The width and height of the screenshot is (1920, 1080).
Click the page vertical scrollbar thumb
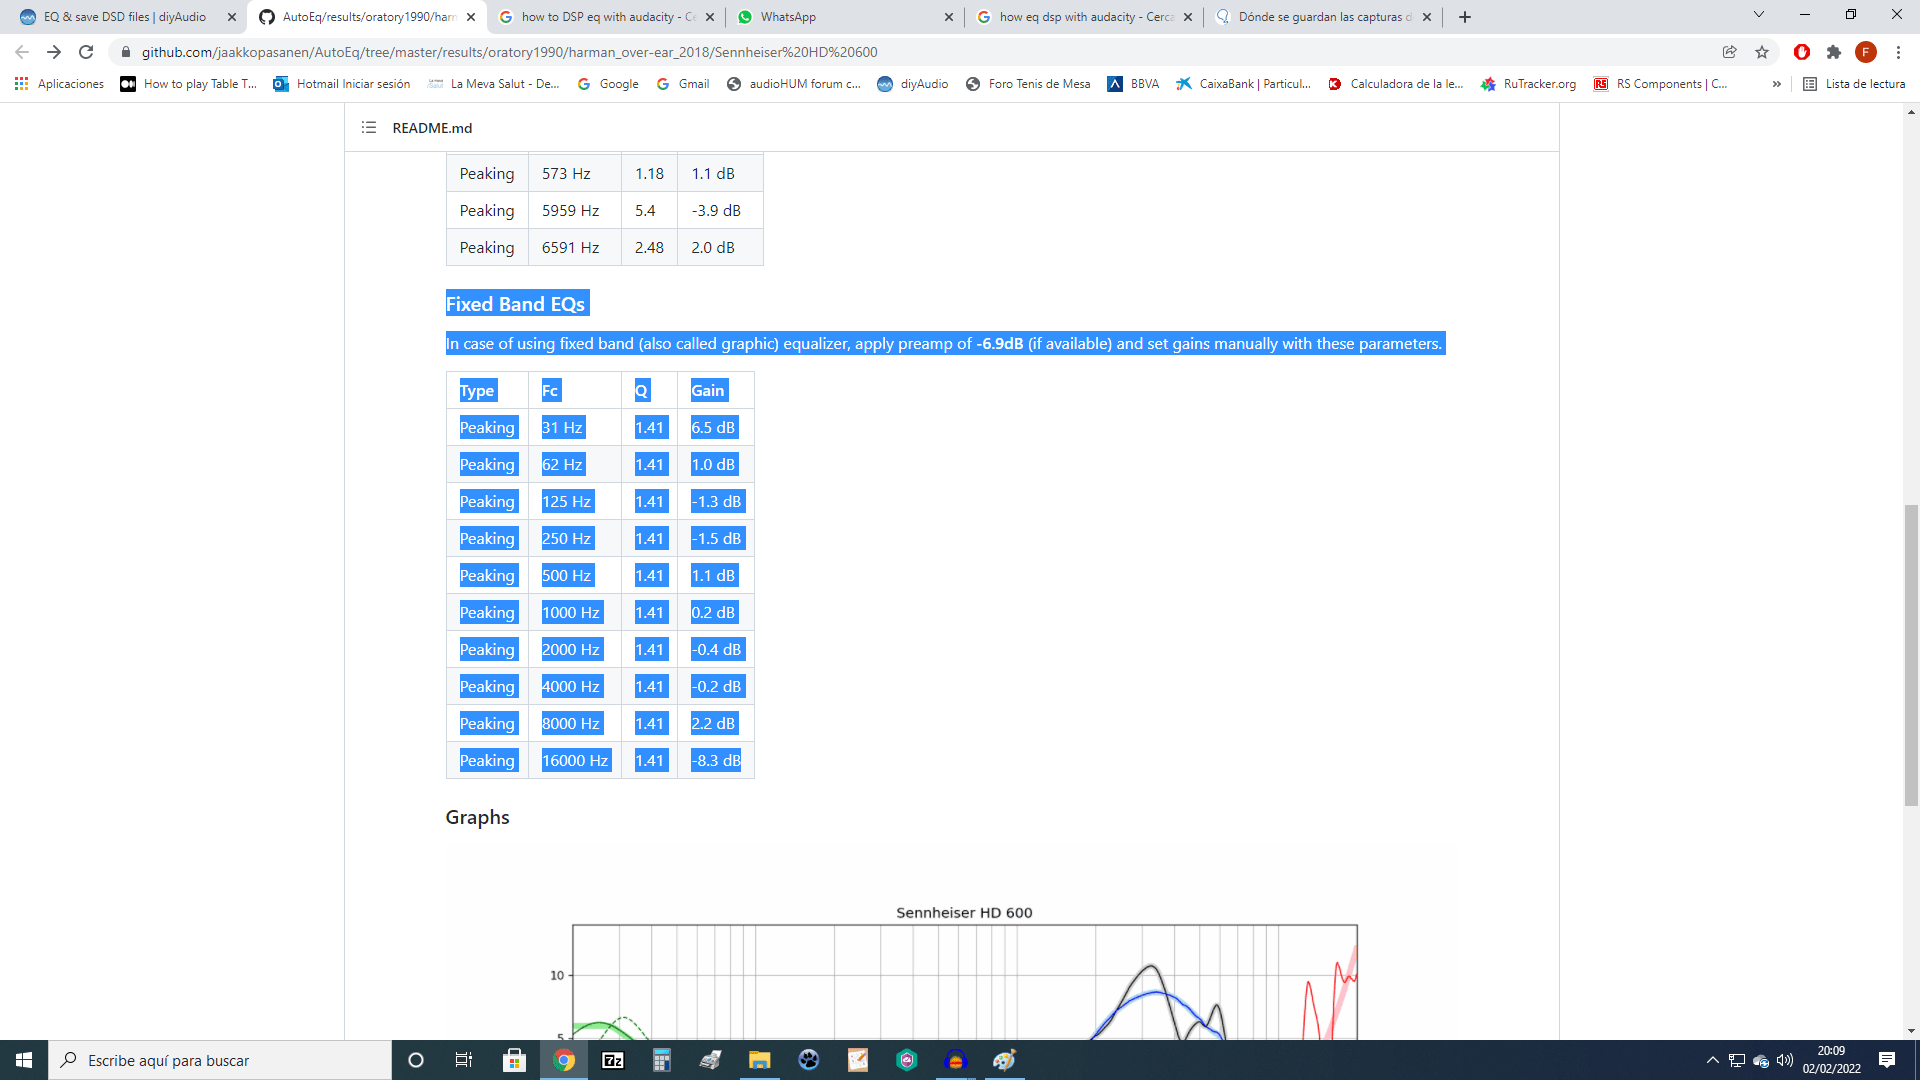click(1911, 655)
